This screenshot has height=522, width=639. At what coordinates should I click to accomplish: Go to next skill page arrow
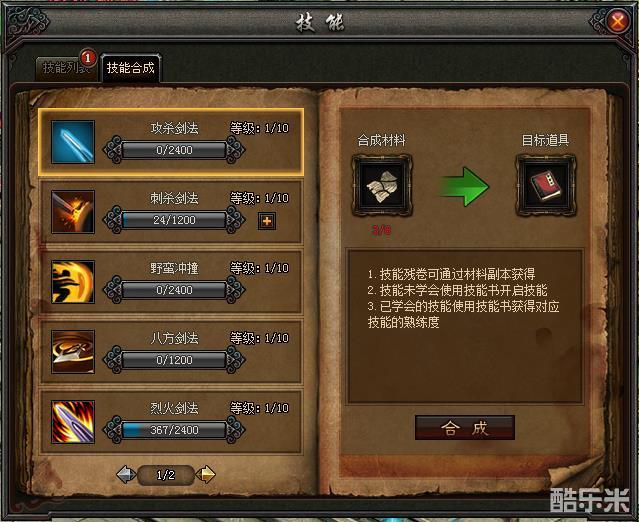pyautogui.click(x=205, y=474)
